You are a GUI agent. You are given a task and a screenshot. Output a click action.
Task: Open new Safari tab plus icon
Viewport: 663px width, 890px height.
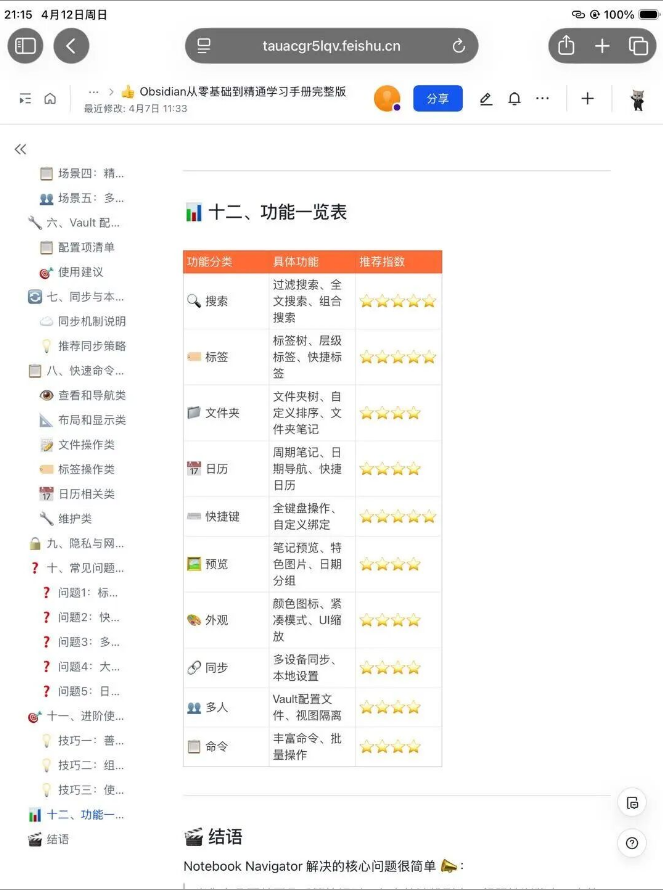tap(602, 46)
